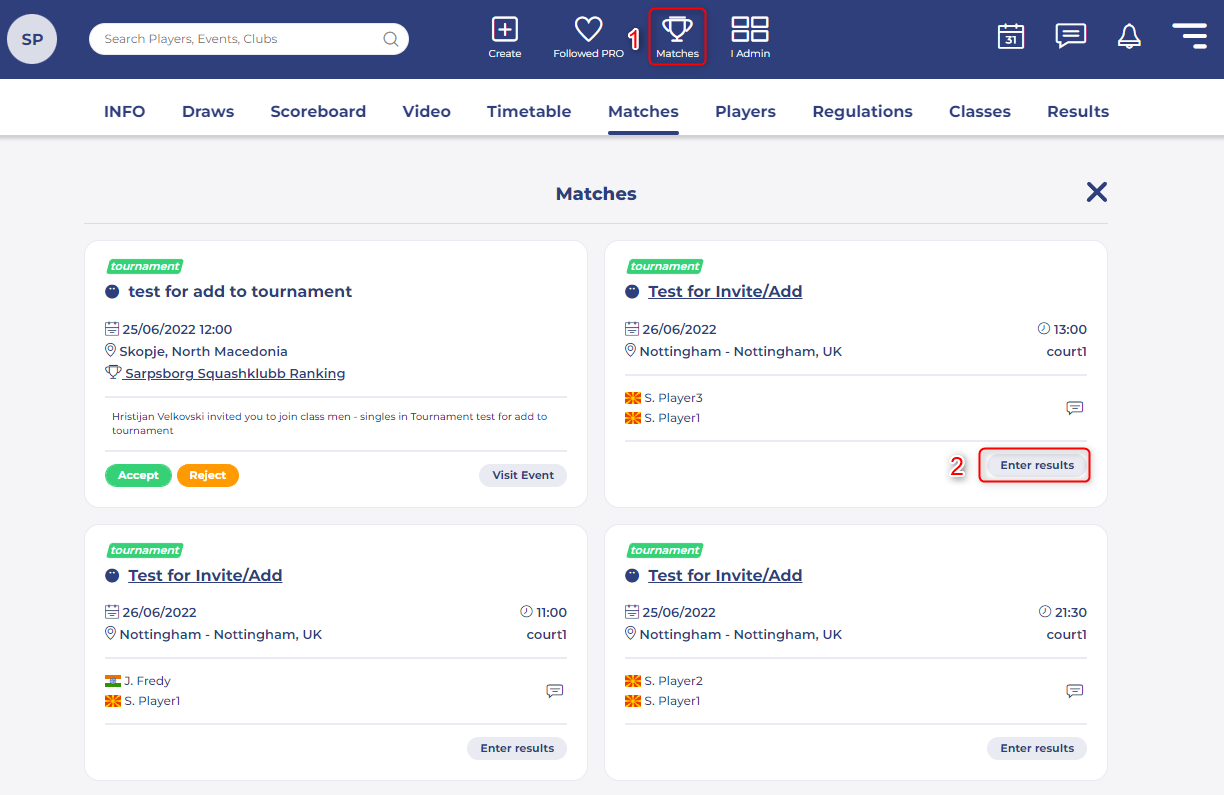Switch to the Classes tab
Viewport: 1224px width, 795px height.
click(980, 112)
